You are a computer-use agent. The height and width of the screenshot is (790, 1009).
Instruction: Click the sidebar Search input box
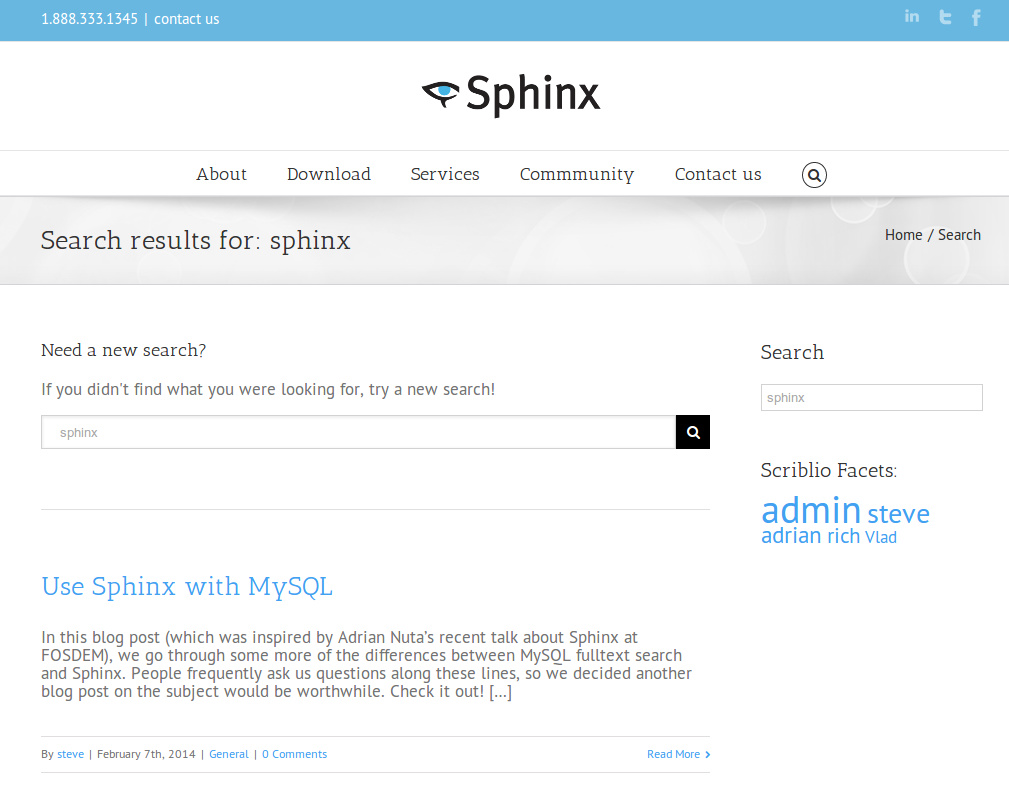871,397
